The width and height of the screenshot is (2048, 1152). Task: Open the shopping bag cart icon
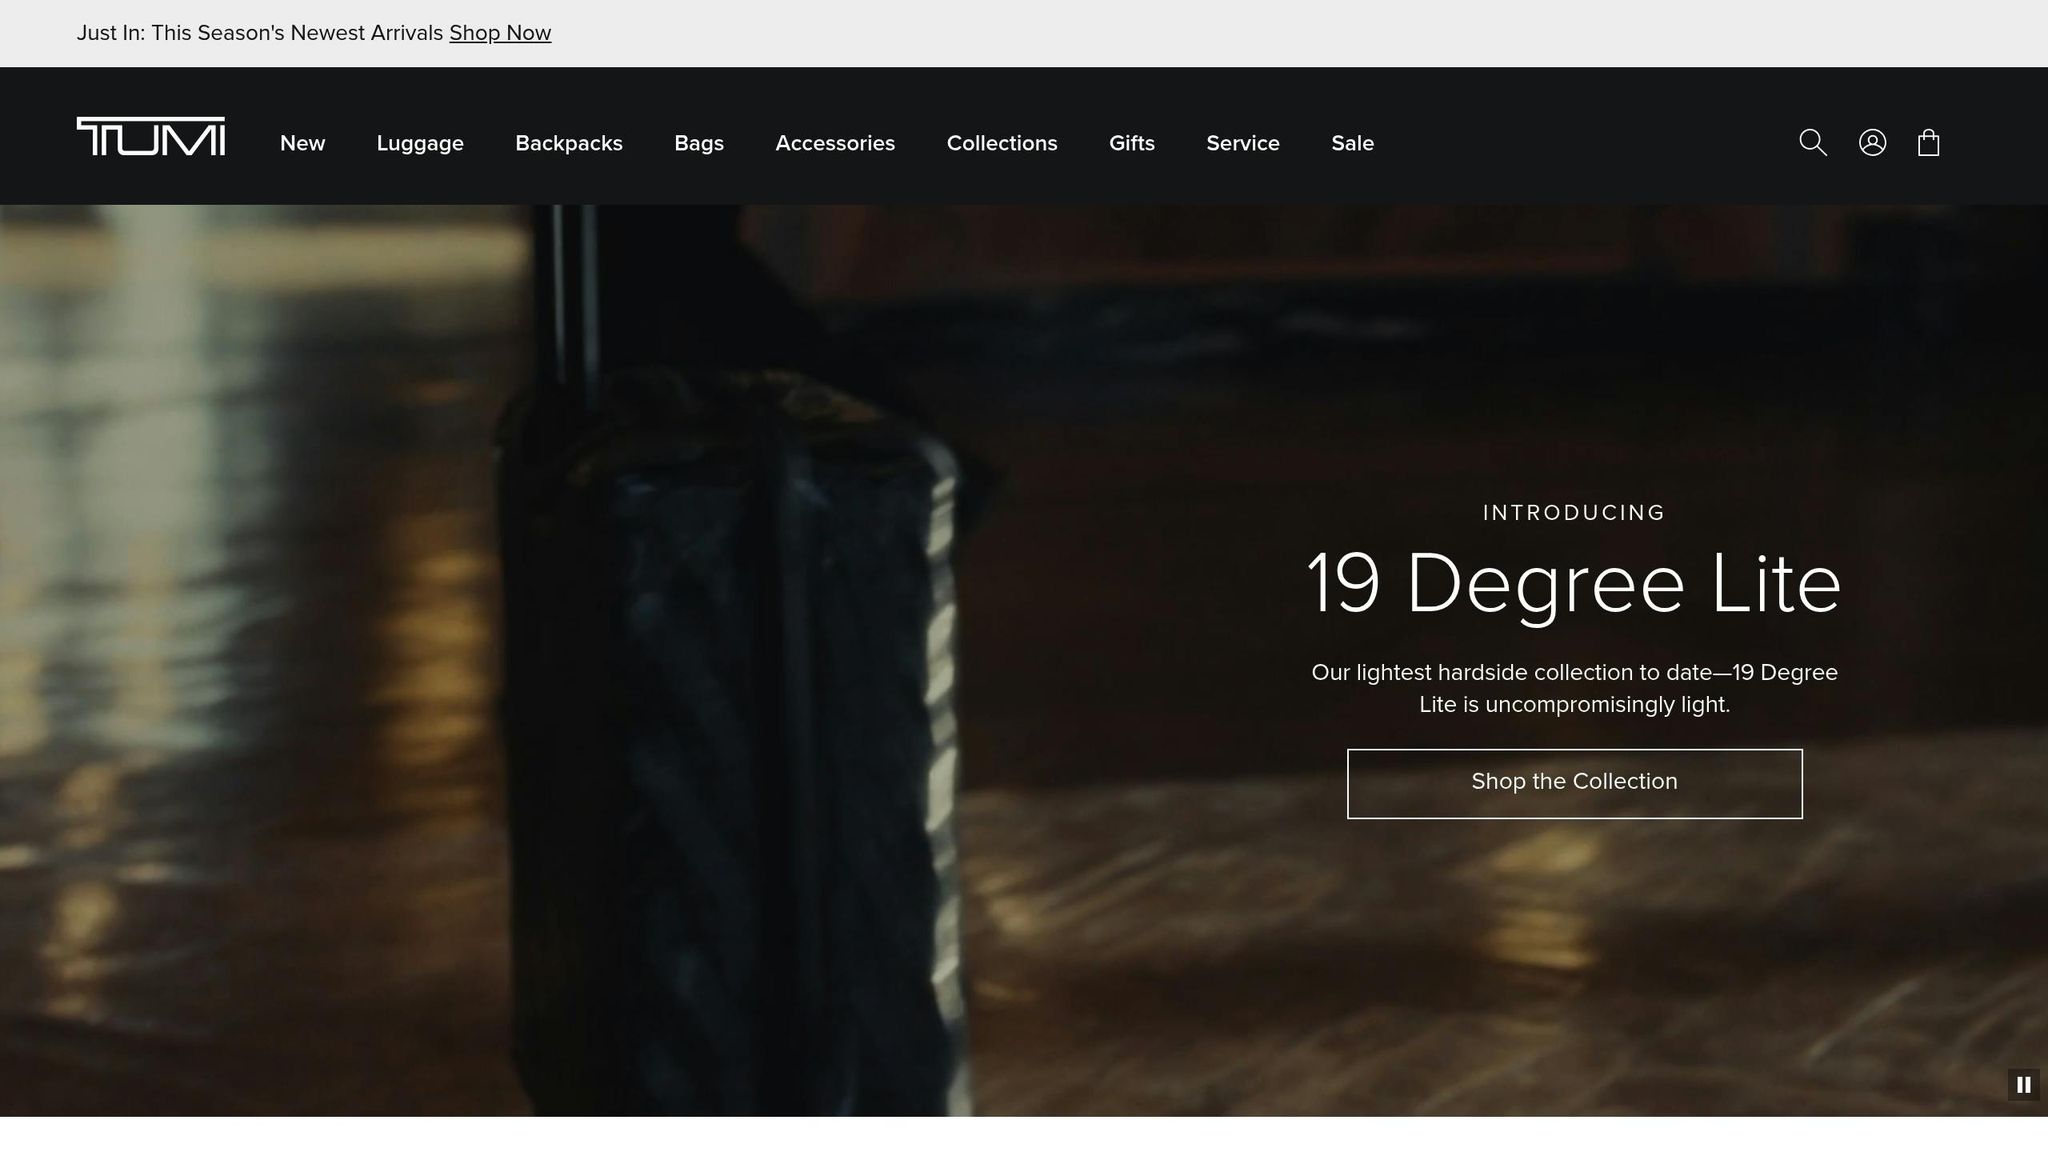pyautogui.click(x=1929, y=143)
